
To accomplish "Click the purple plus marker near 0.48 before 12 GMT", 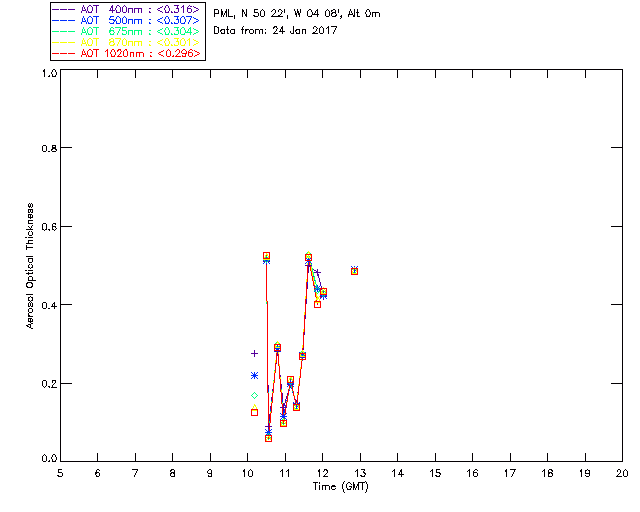I will [x=317, y=272].
